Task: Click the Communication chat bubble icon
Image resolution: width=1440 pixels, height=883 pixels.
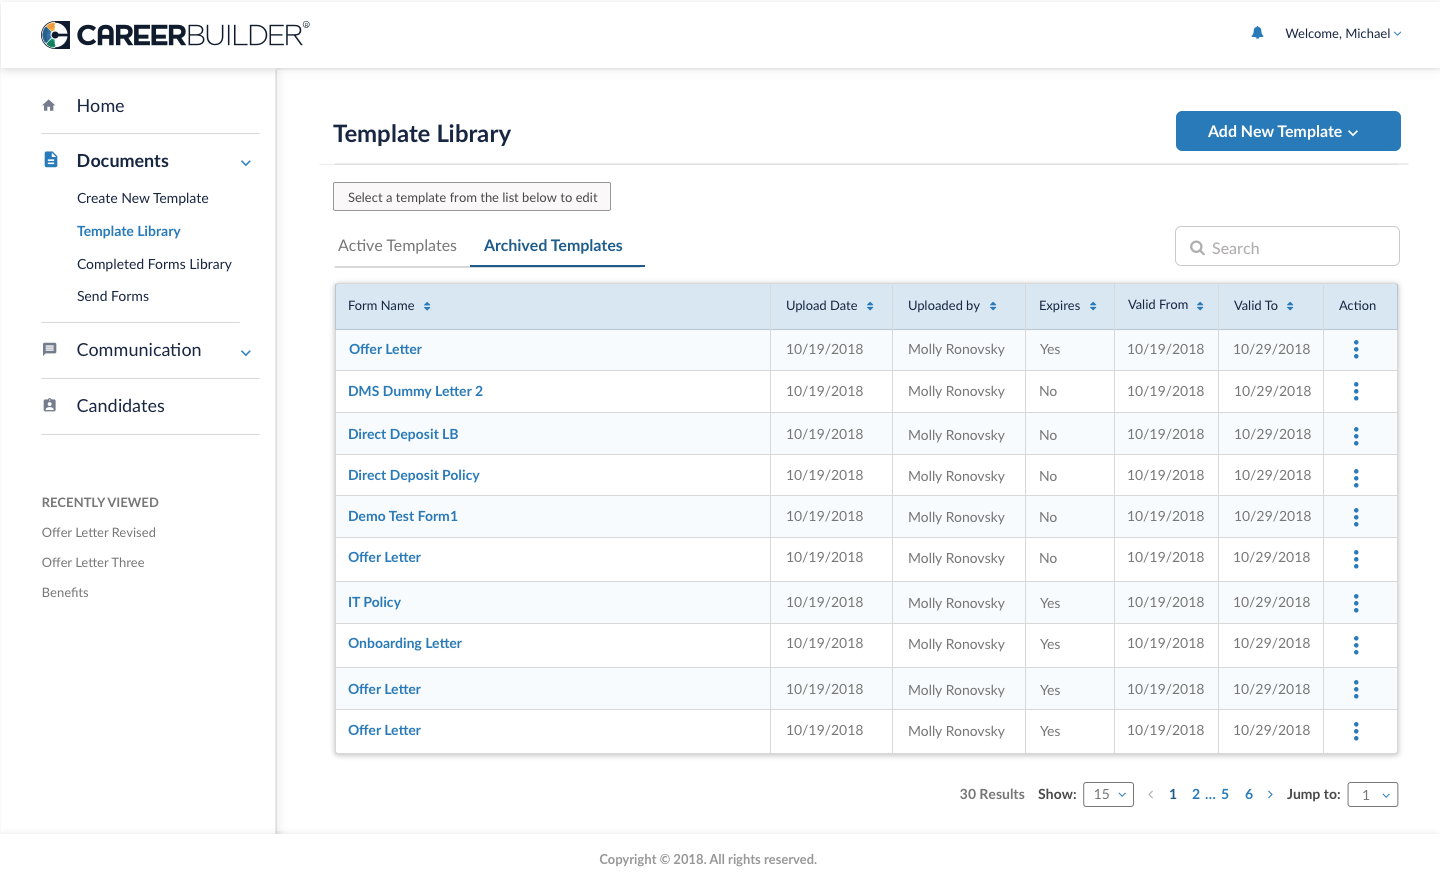Action: tap(50, 349)
